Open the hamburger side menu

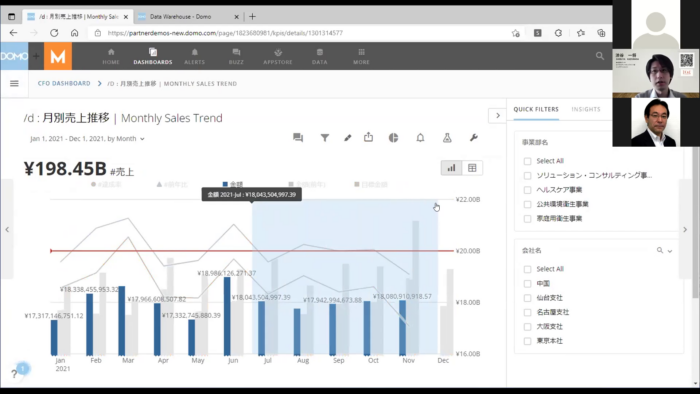coord(14,83)
